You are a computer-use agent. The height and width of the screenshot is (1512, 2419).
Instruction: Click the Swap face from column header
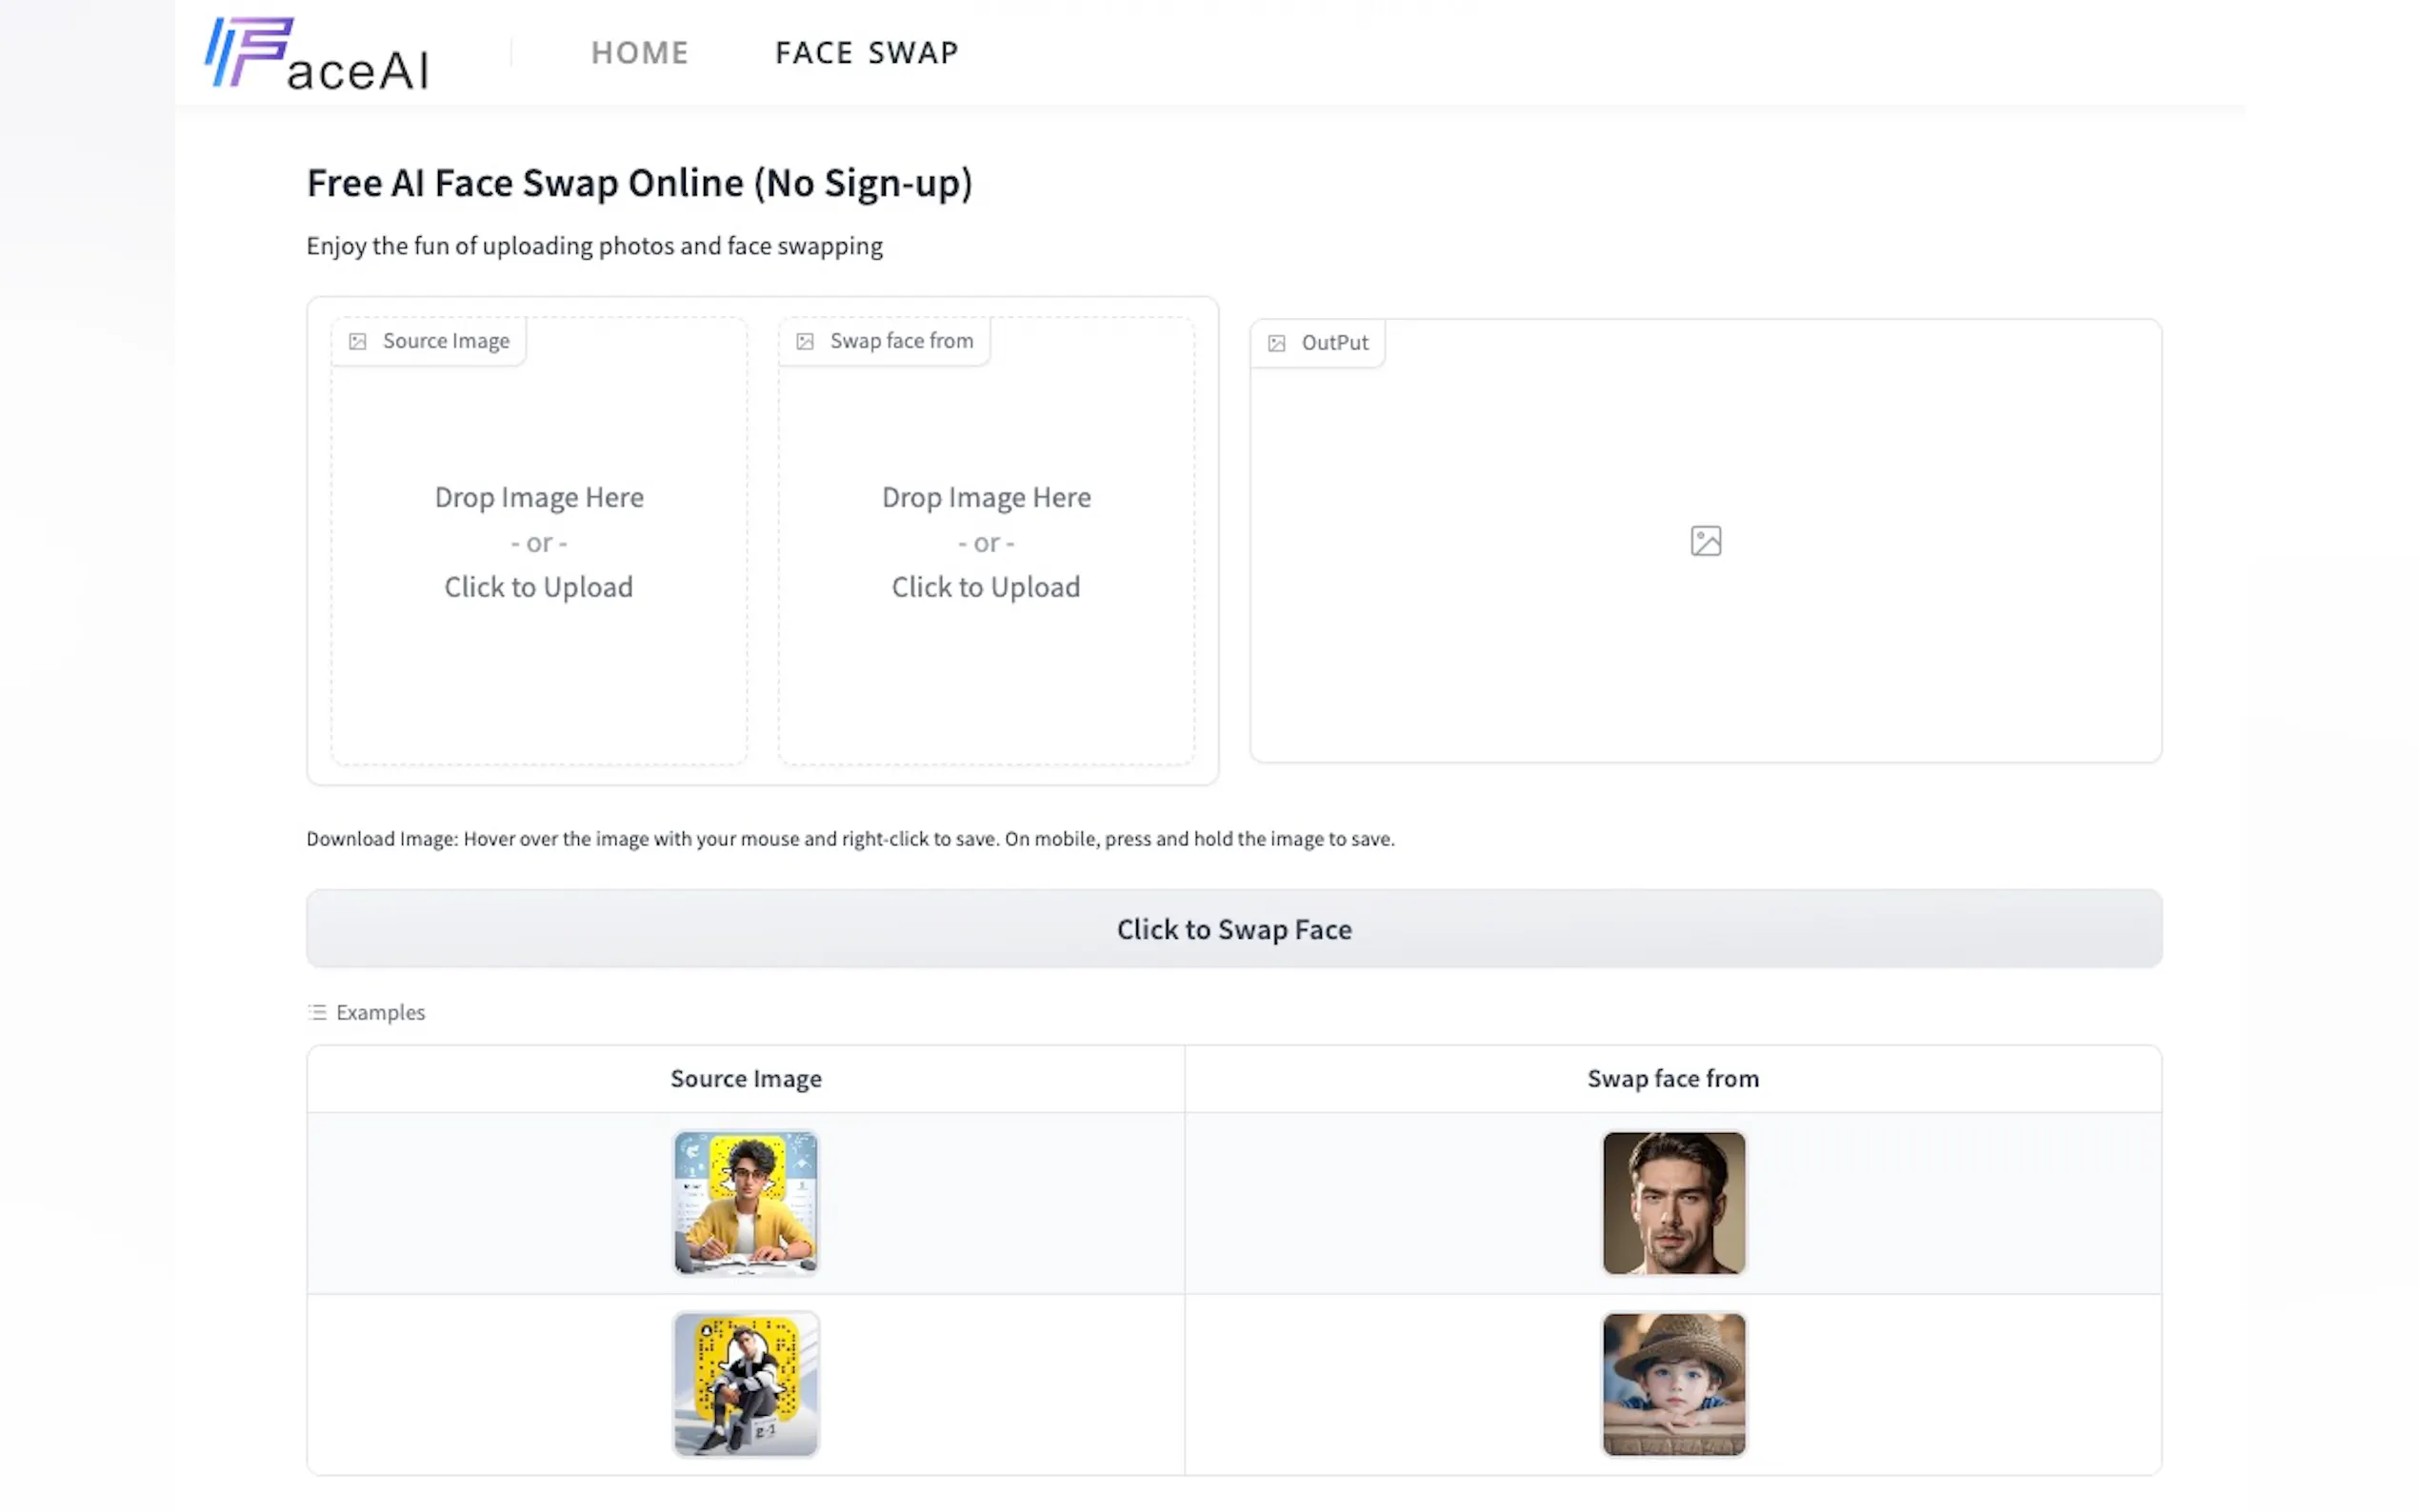(x=1672, y=1078)
